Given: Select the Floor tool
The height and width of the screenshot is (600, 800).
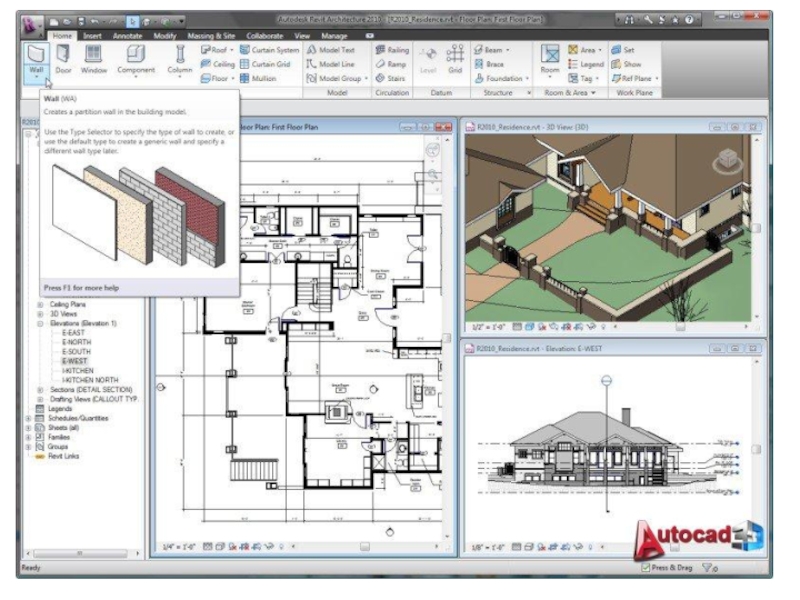Looking at the screenshot, I should click(215, 79).
